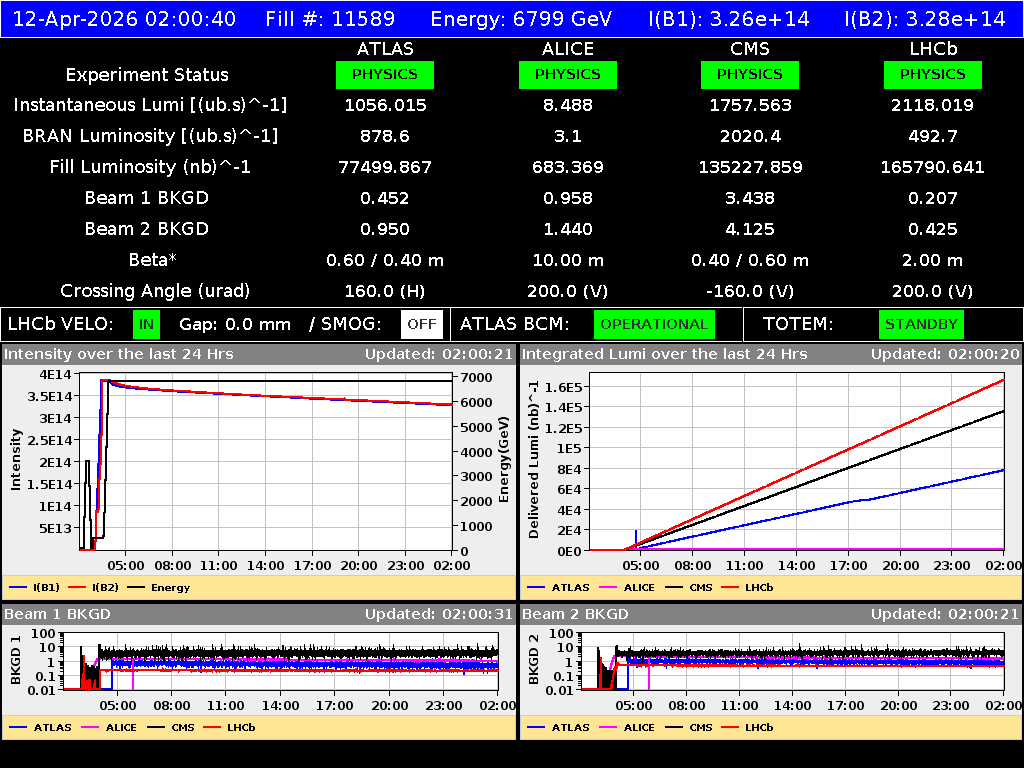Click the LHCb PHYSICS status indicator
Image resolution: width=1024 pixels, height=768 pixels.
(x=932, y=74)
